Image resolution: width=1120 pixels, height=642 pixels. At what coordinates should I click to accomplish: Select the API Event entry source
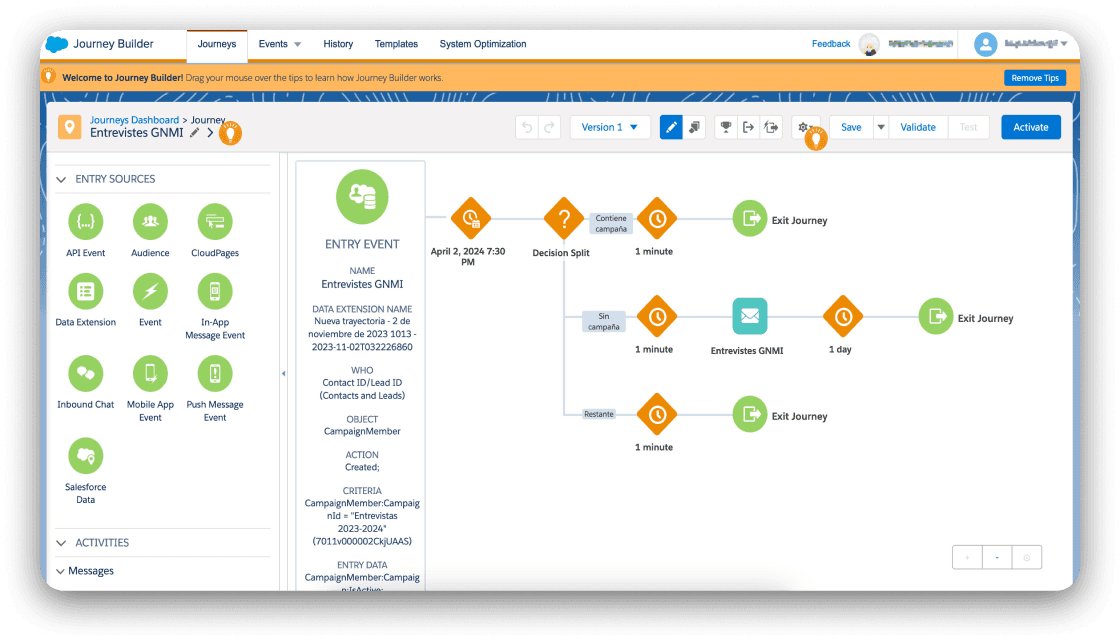coord(86,221)
